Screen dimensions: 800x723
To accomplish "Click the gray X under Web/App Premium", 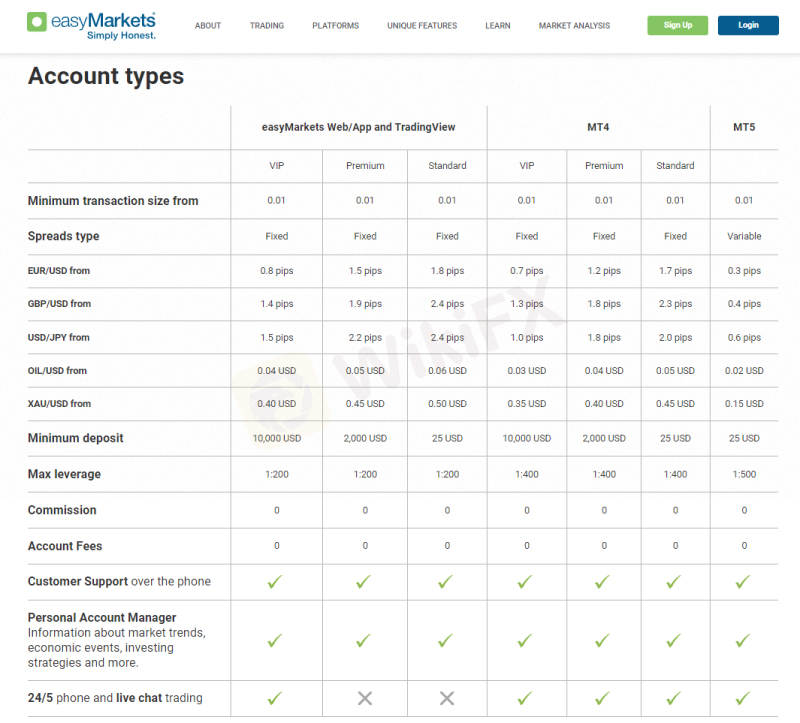I will point(365,698).
